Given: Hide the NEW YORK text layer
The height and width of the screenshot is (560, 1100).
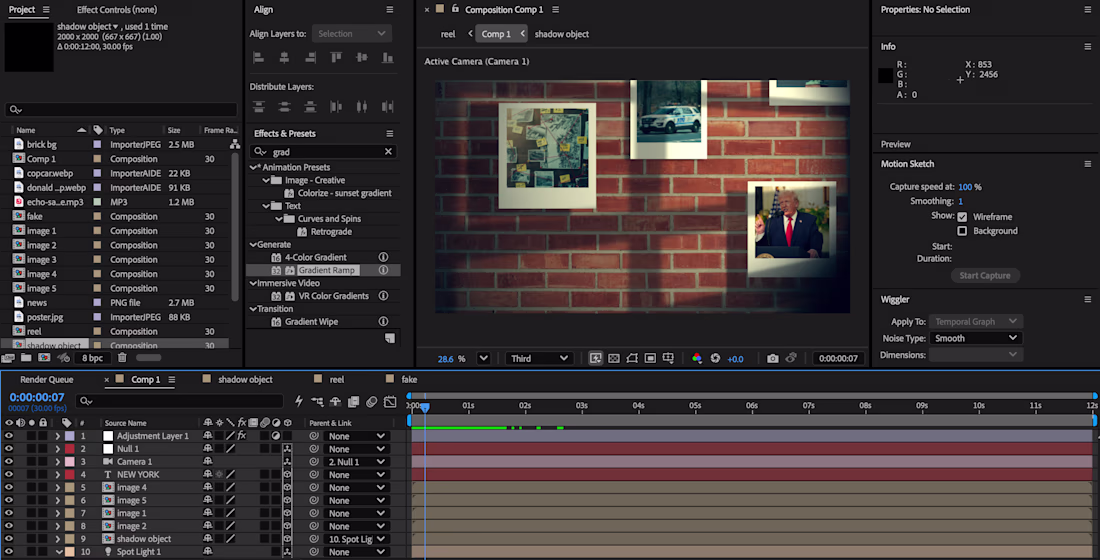Looking at the screenshot, I should point(8,474).
